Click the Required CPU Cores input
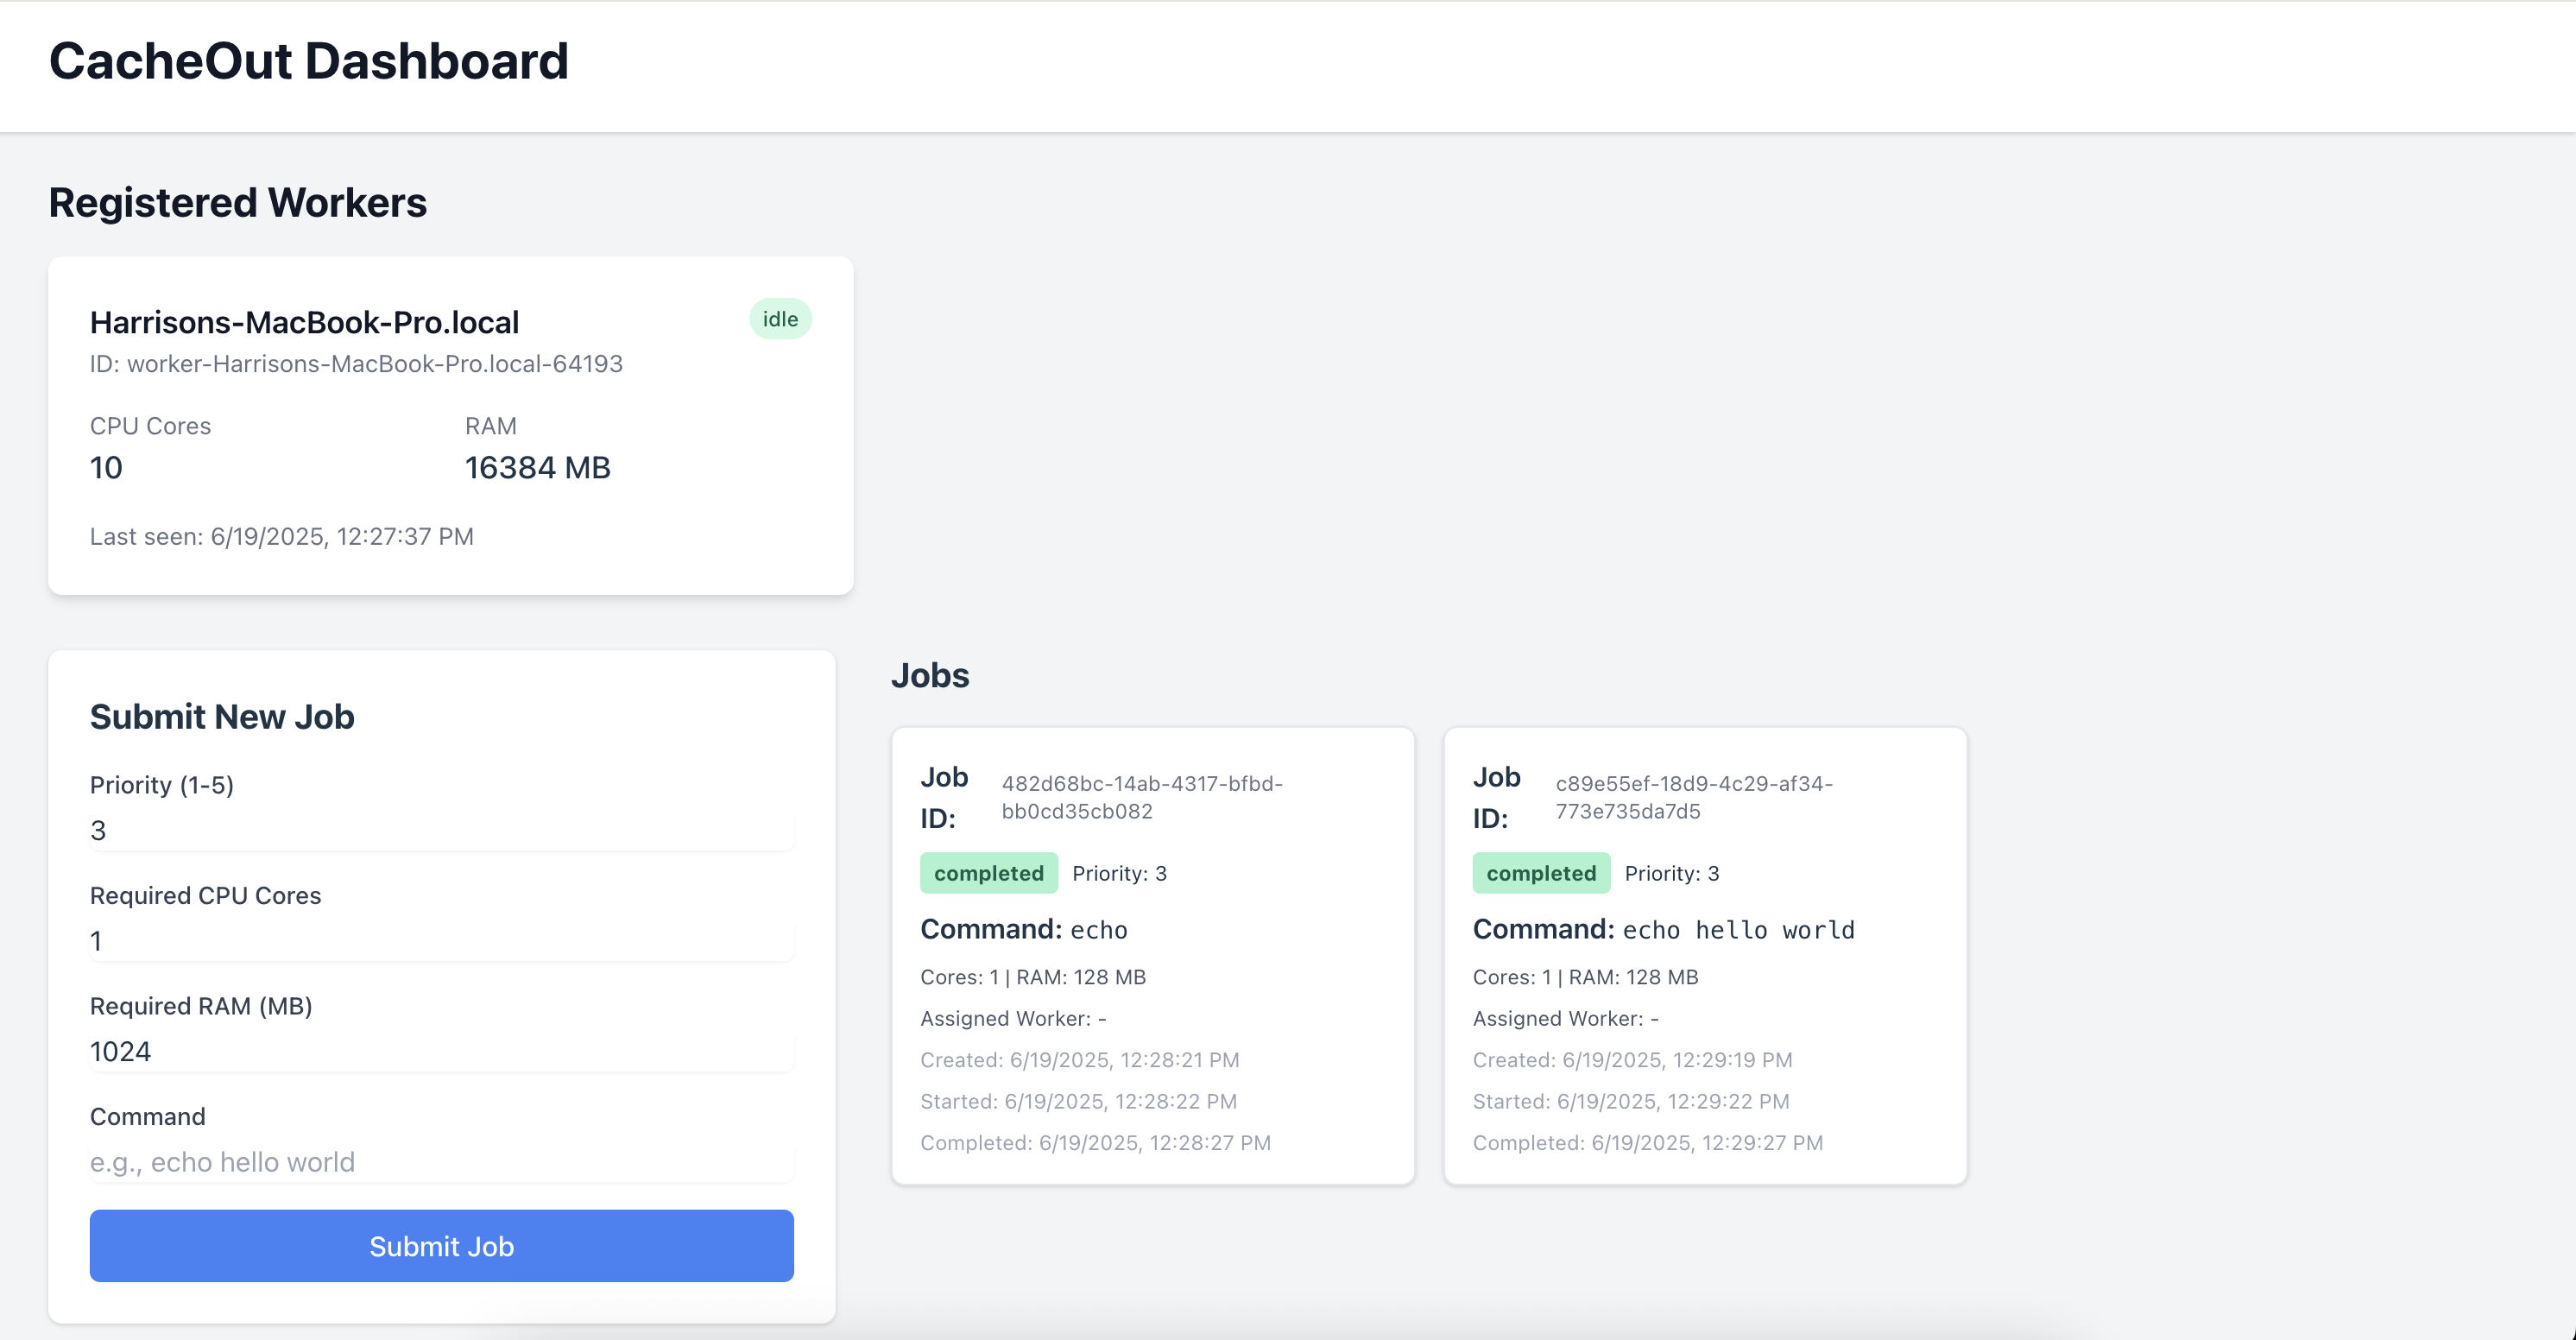The image size is (2576, 1340). (441, 940)
